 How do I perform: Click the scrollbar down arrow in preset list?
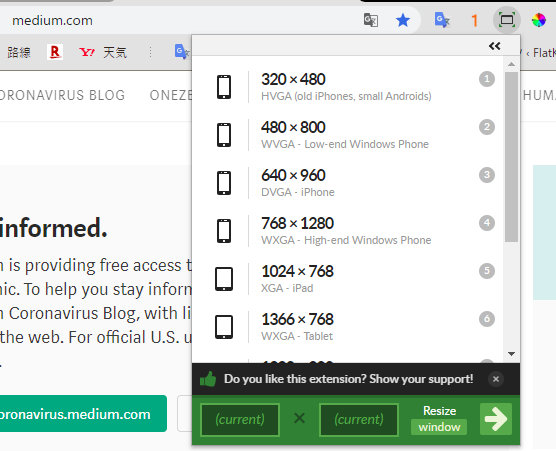tap(511, 354)
